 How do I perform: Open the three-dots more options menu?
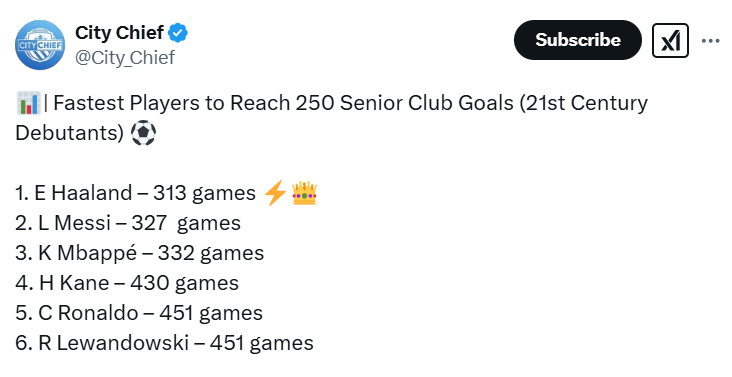[711, 41]
